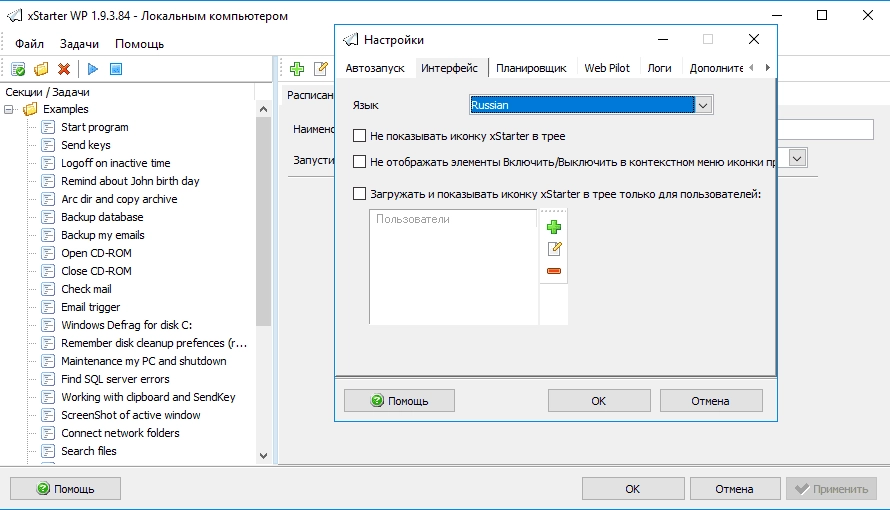Click the Наименование input field in main window
890x510 pixels.
825,129
